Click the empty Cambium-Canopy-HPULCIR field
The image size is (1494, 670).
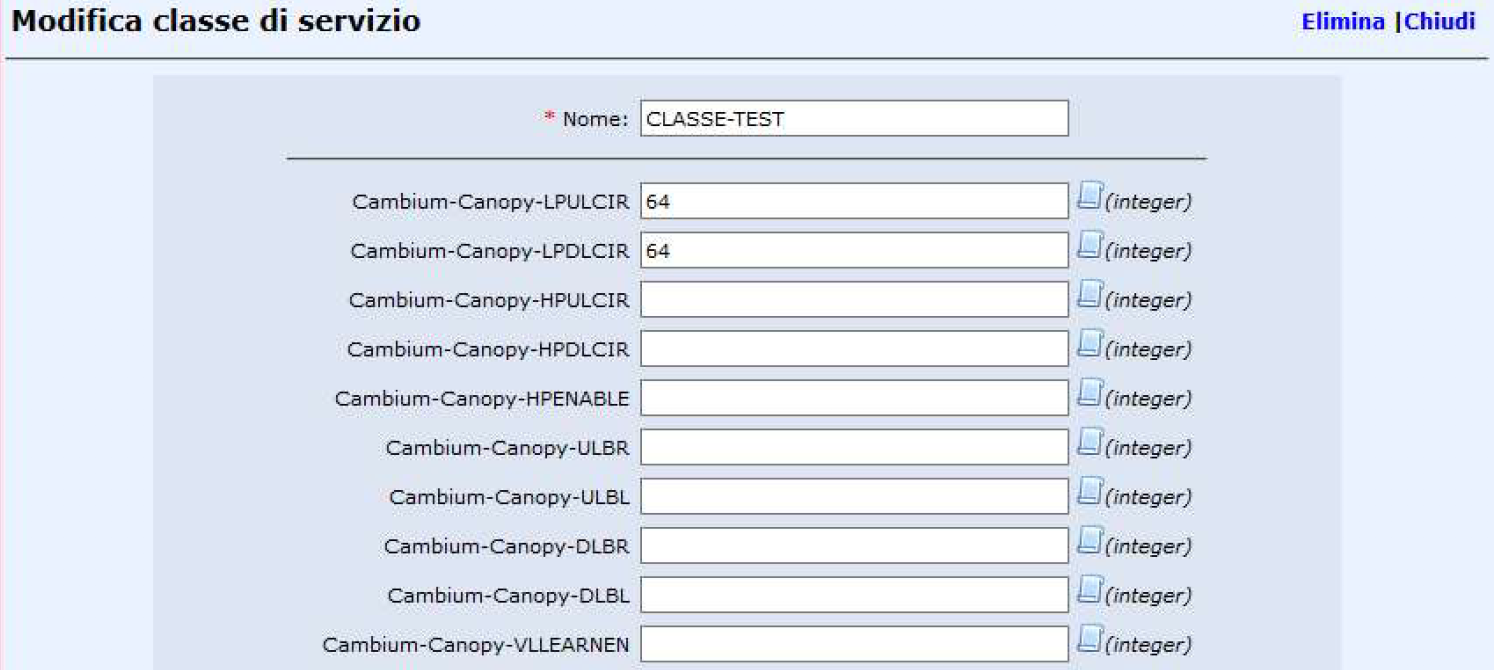854,299
